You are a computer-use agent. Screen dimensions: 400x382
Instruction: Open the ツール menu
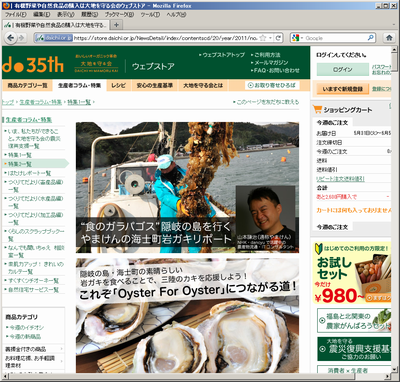[x=150, y=15]
